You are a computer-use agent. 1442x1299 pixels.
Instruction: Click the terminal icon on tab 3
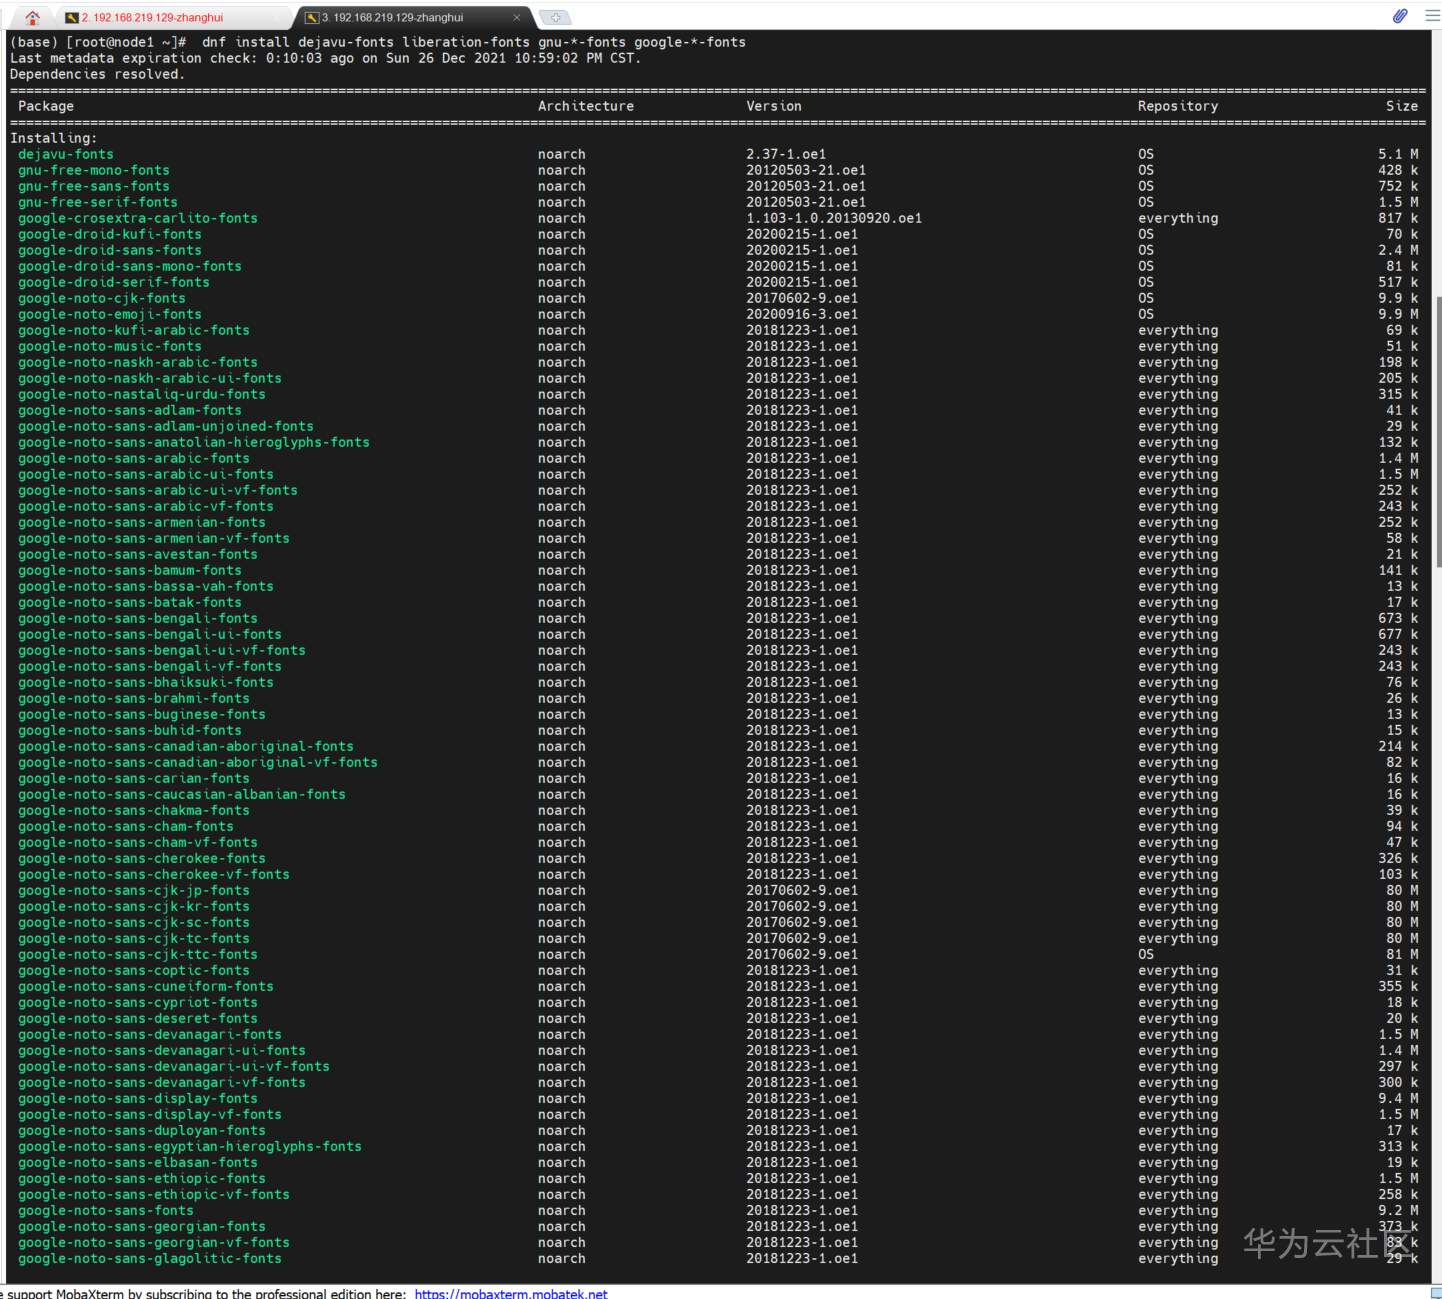point(312,17)
